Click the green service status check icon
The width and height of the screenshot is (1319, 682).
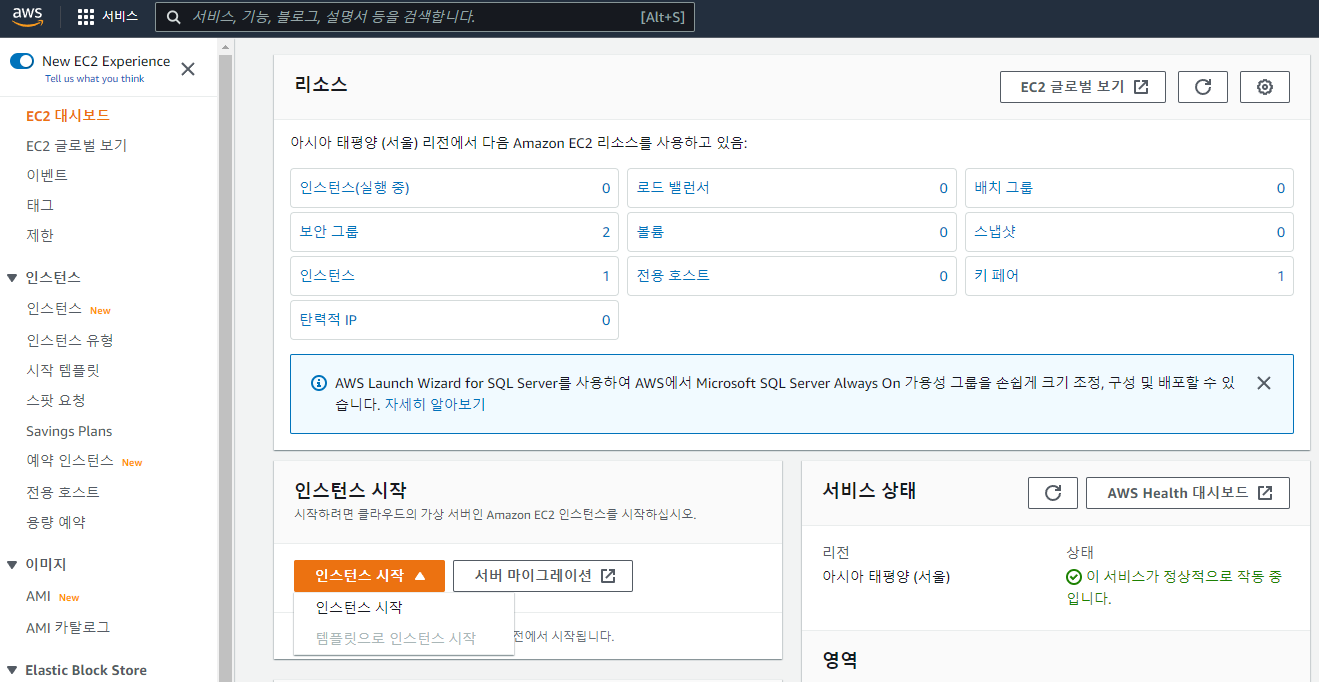click(x=1074, y=577)
